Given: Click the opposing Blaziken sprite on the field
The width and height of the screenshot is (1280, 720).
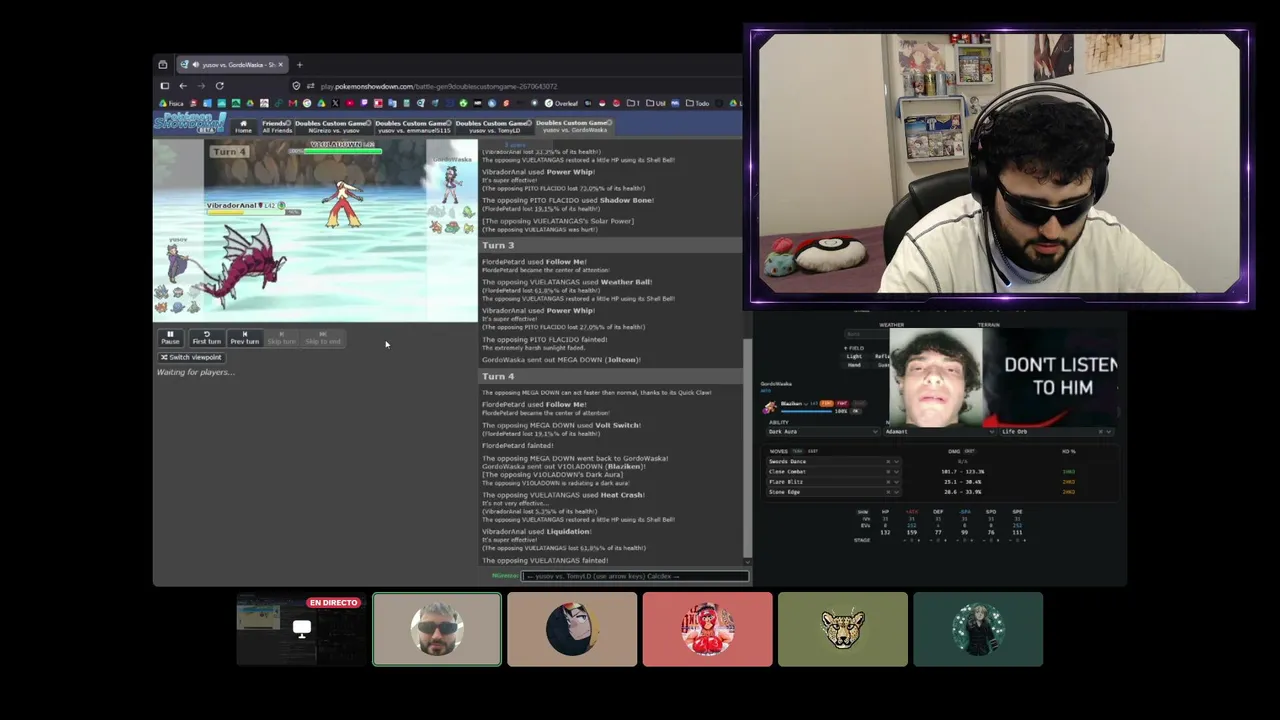Looking at the screenshot, I should [x=342, y=203].
